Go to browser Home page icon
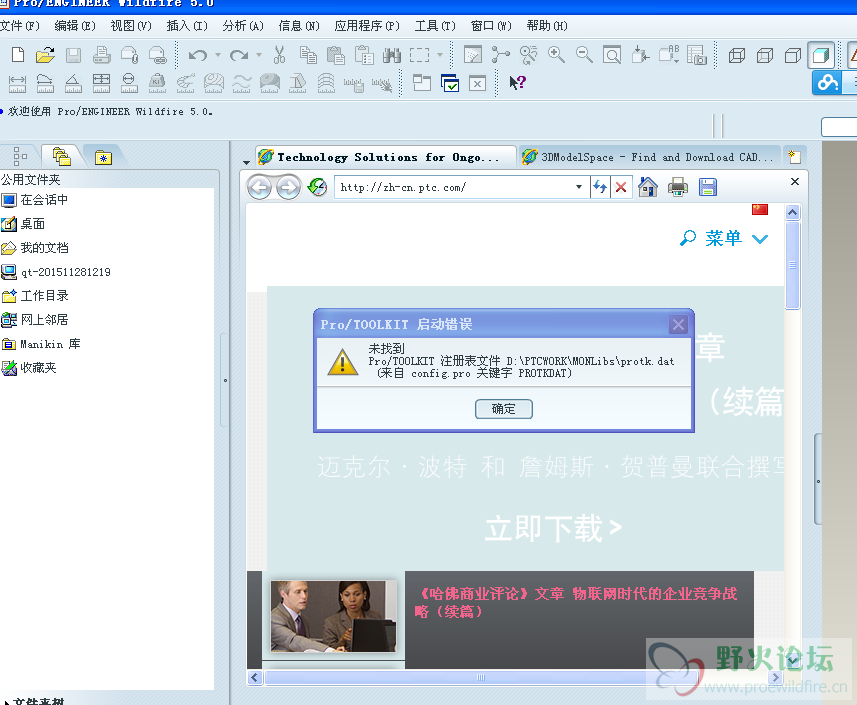This screenshot has height=705, width=857. coord(648,187)
